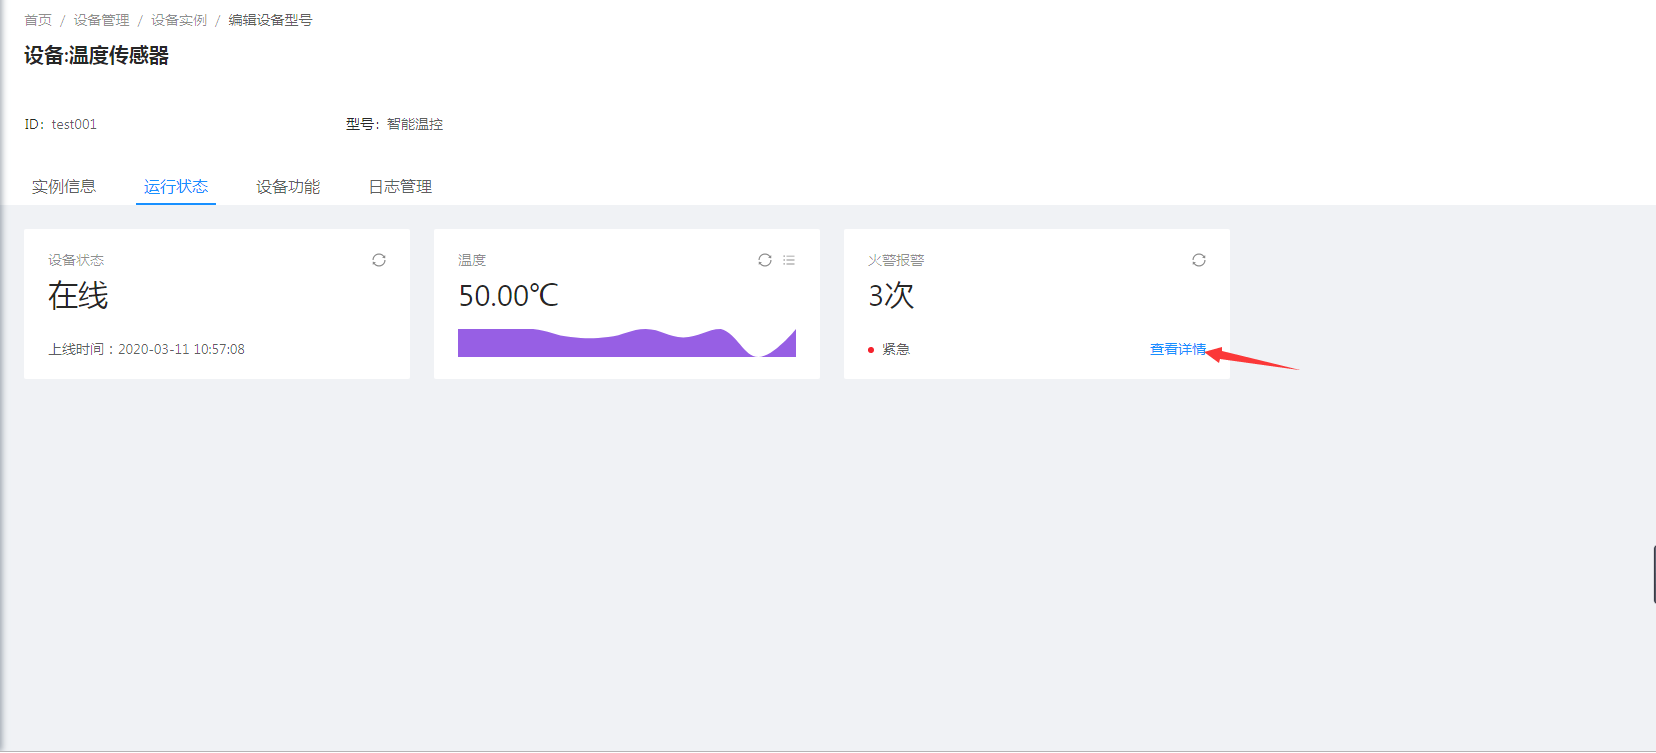Open the 设备功能 tab
Viewport: 1656px width, 753px height.
pos(288,187)
